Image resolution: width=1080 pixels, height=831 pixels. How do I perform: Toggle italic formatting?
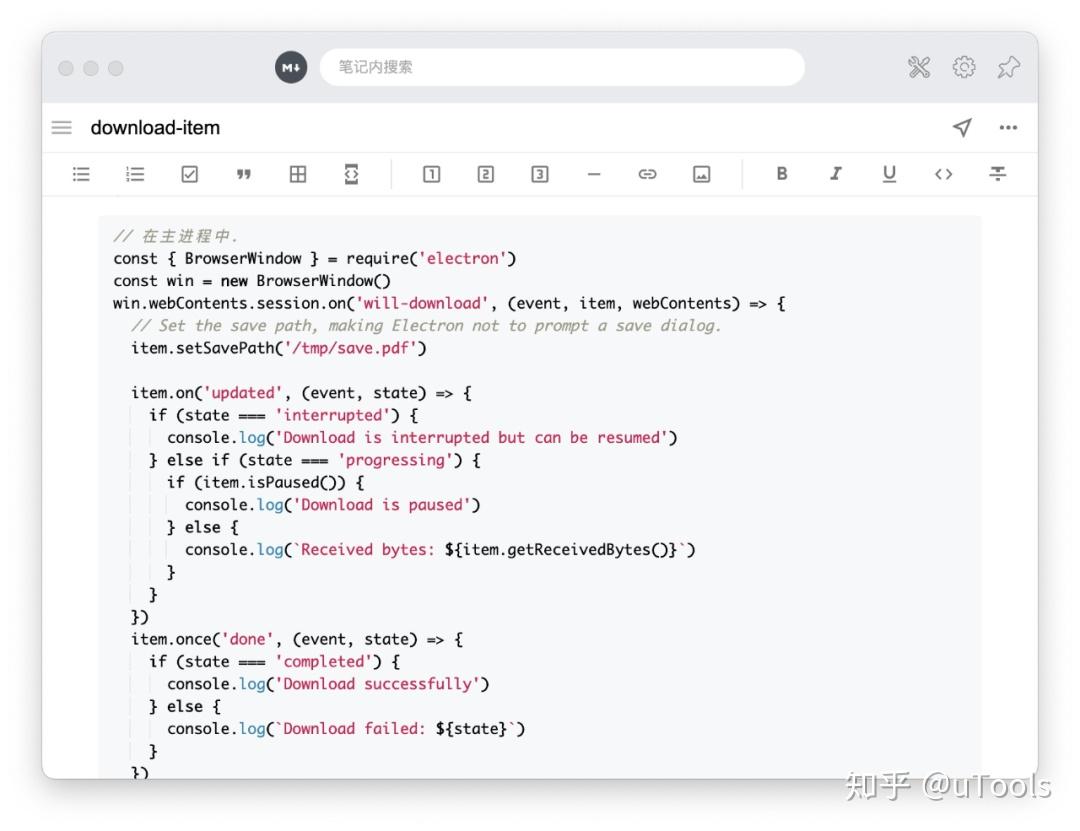click(x=836, y=173)
